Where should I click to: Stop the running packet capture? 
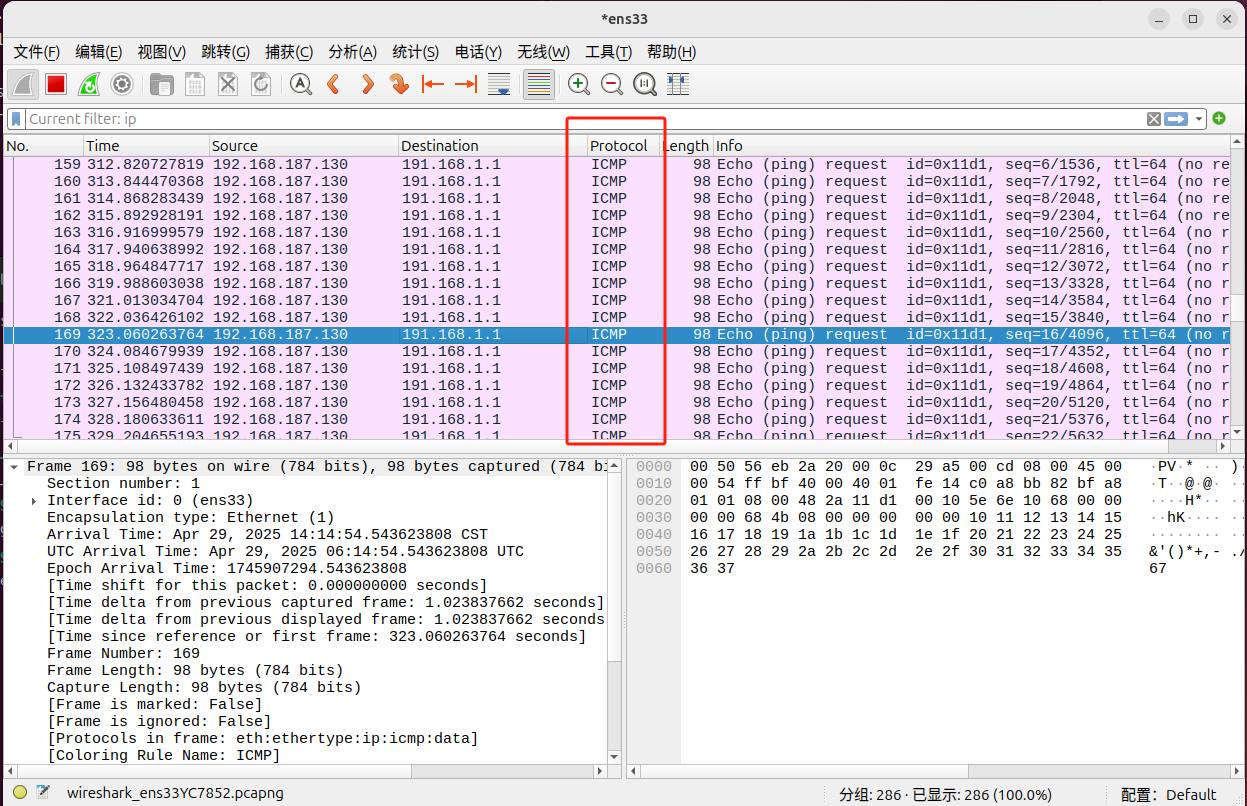click(x=56, y=85)
